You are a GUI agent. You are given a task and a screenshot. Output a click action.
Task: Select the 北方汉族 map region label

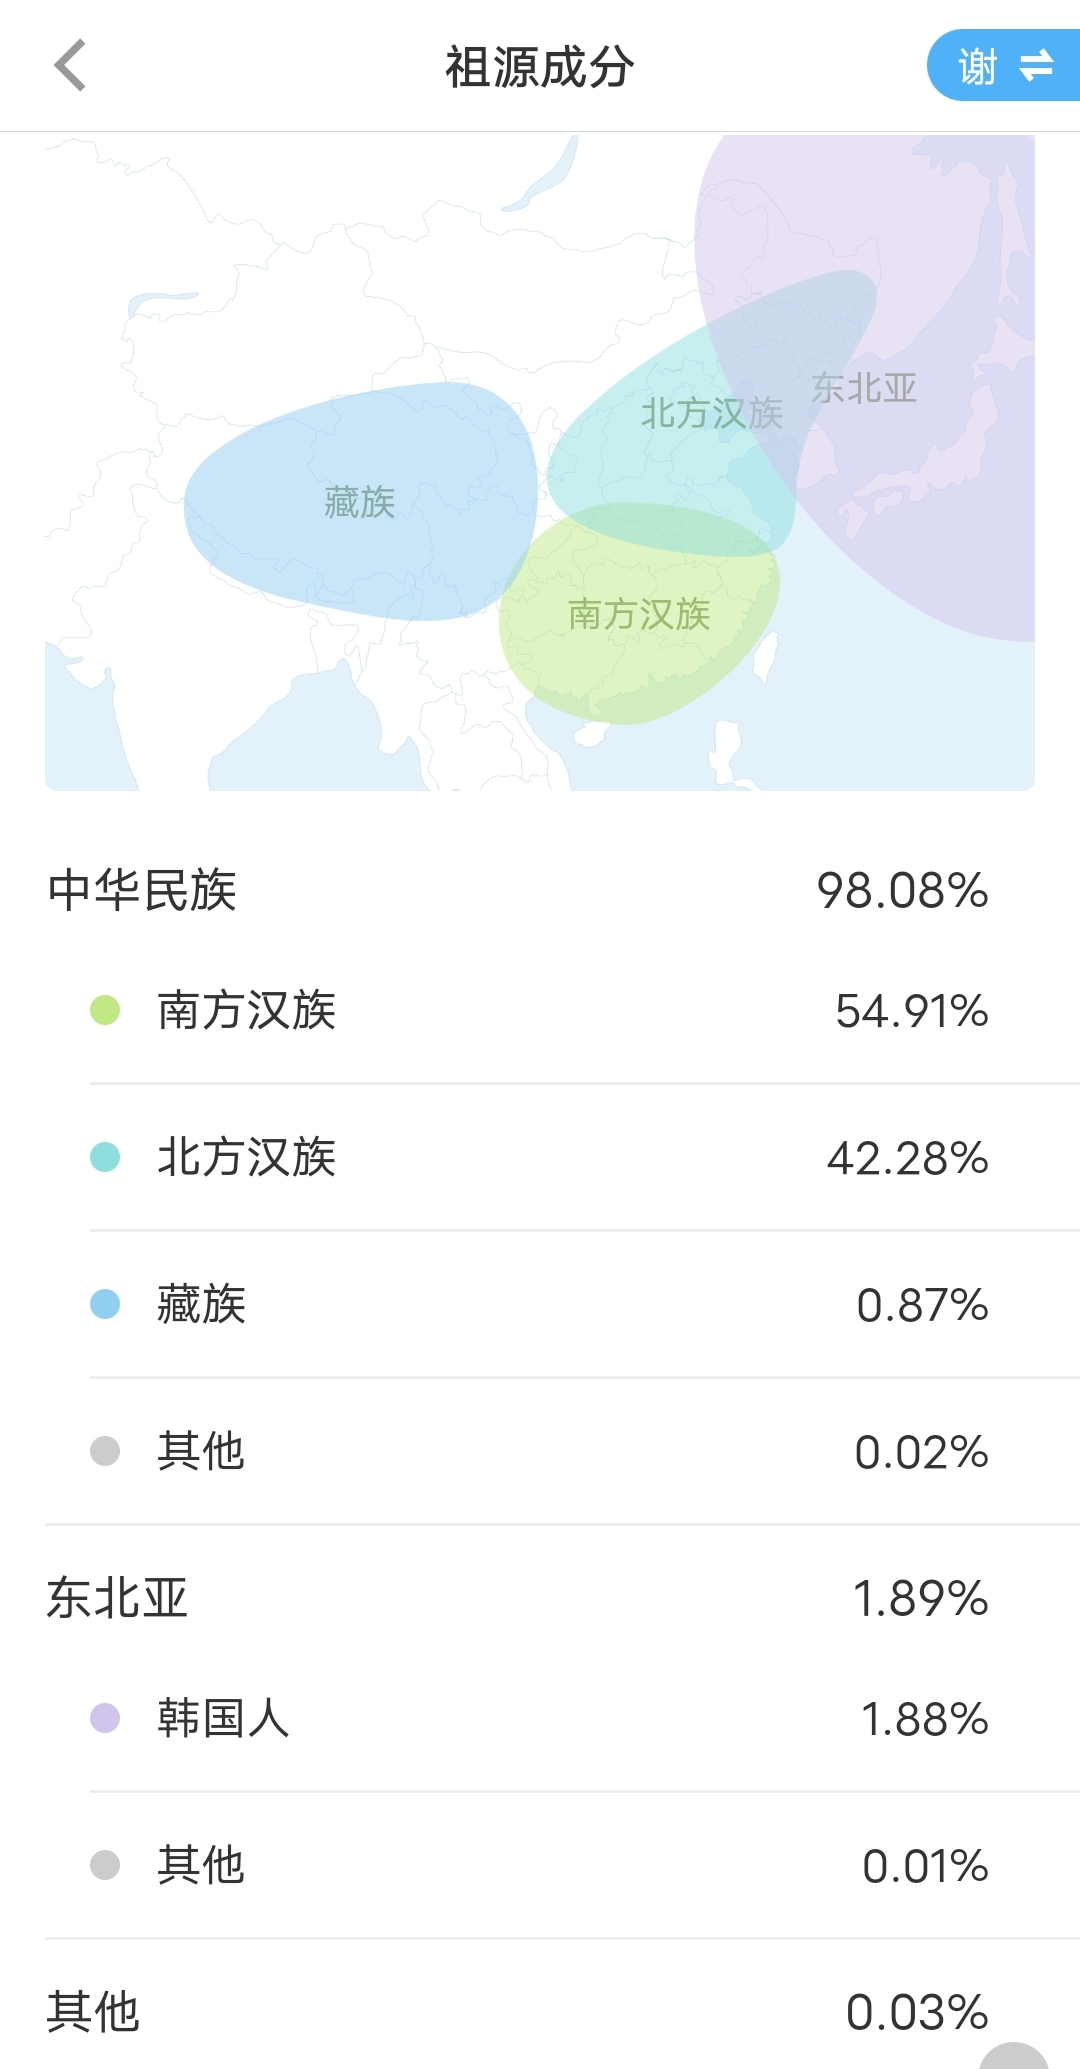click(711, 413)
